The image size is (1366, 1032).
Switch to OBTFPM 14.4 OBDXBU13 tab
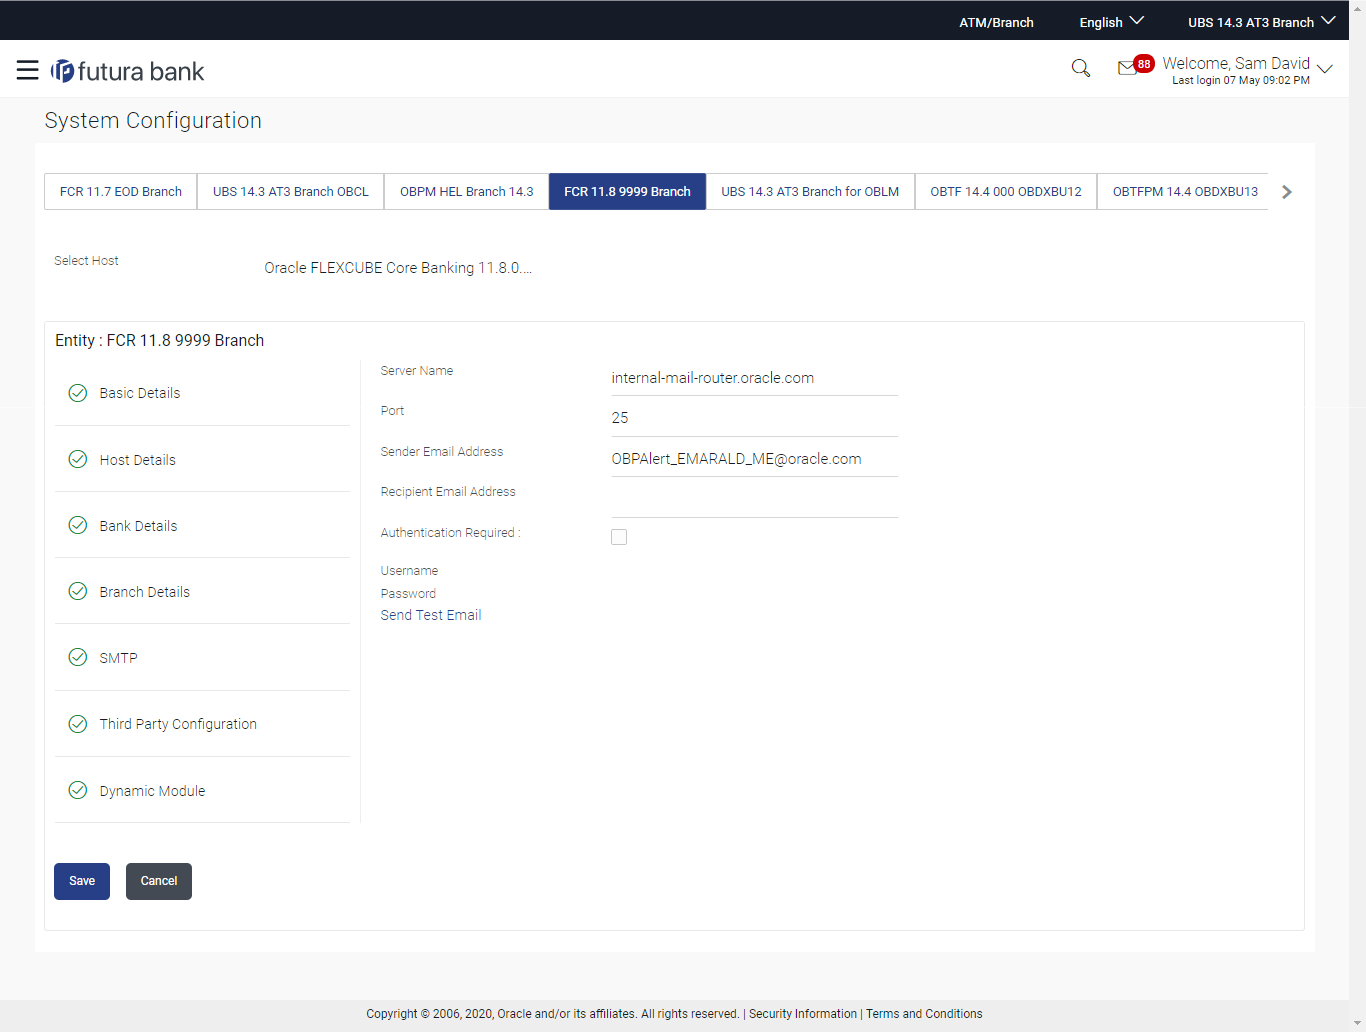click(x=1185, y=192)
